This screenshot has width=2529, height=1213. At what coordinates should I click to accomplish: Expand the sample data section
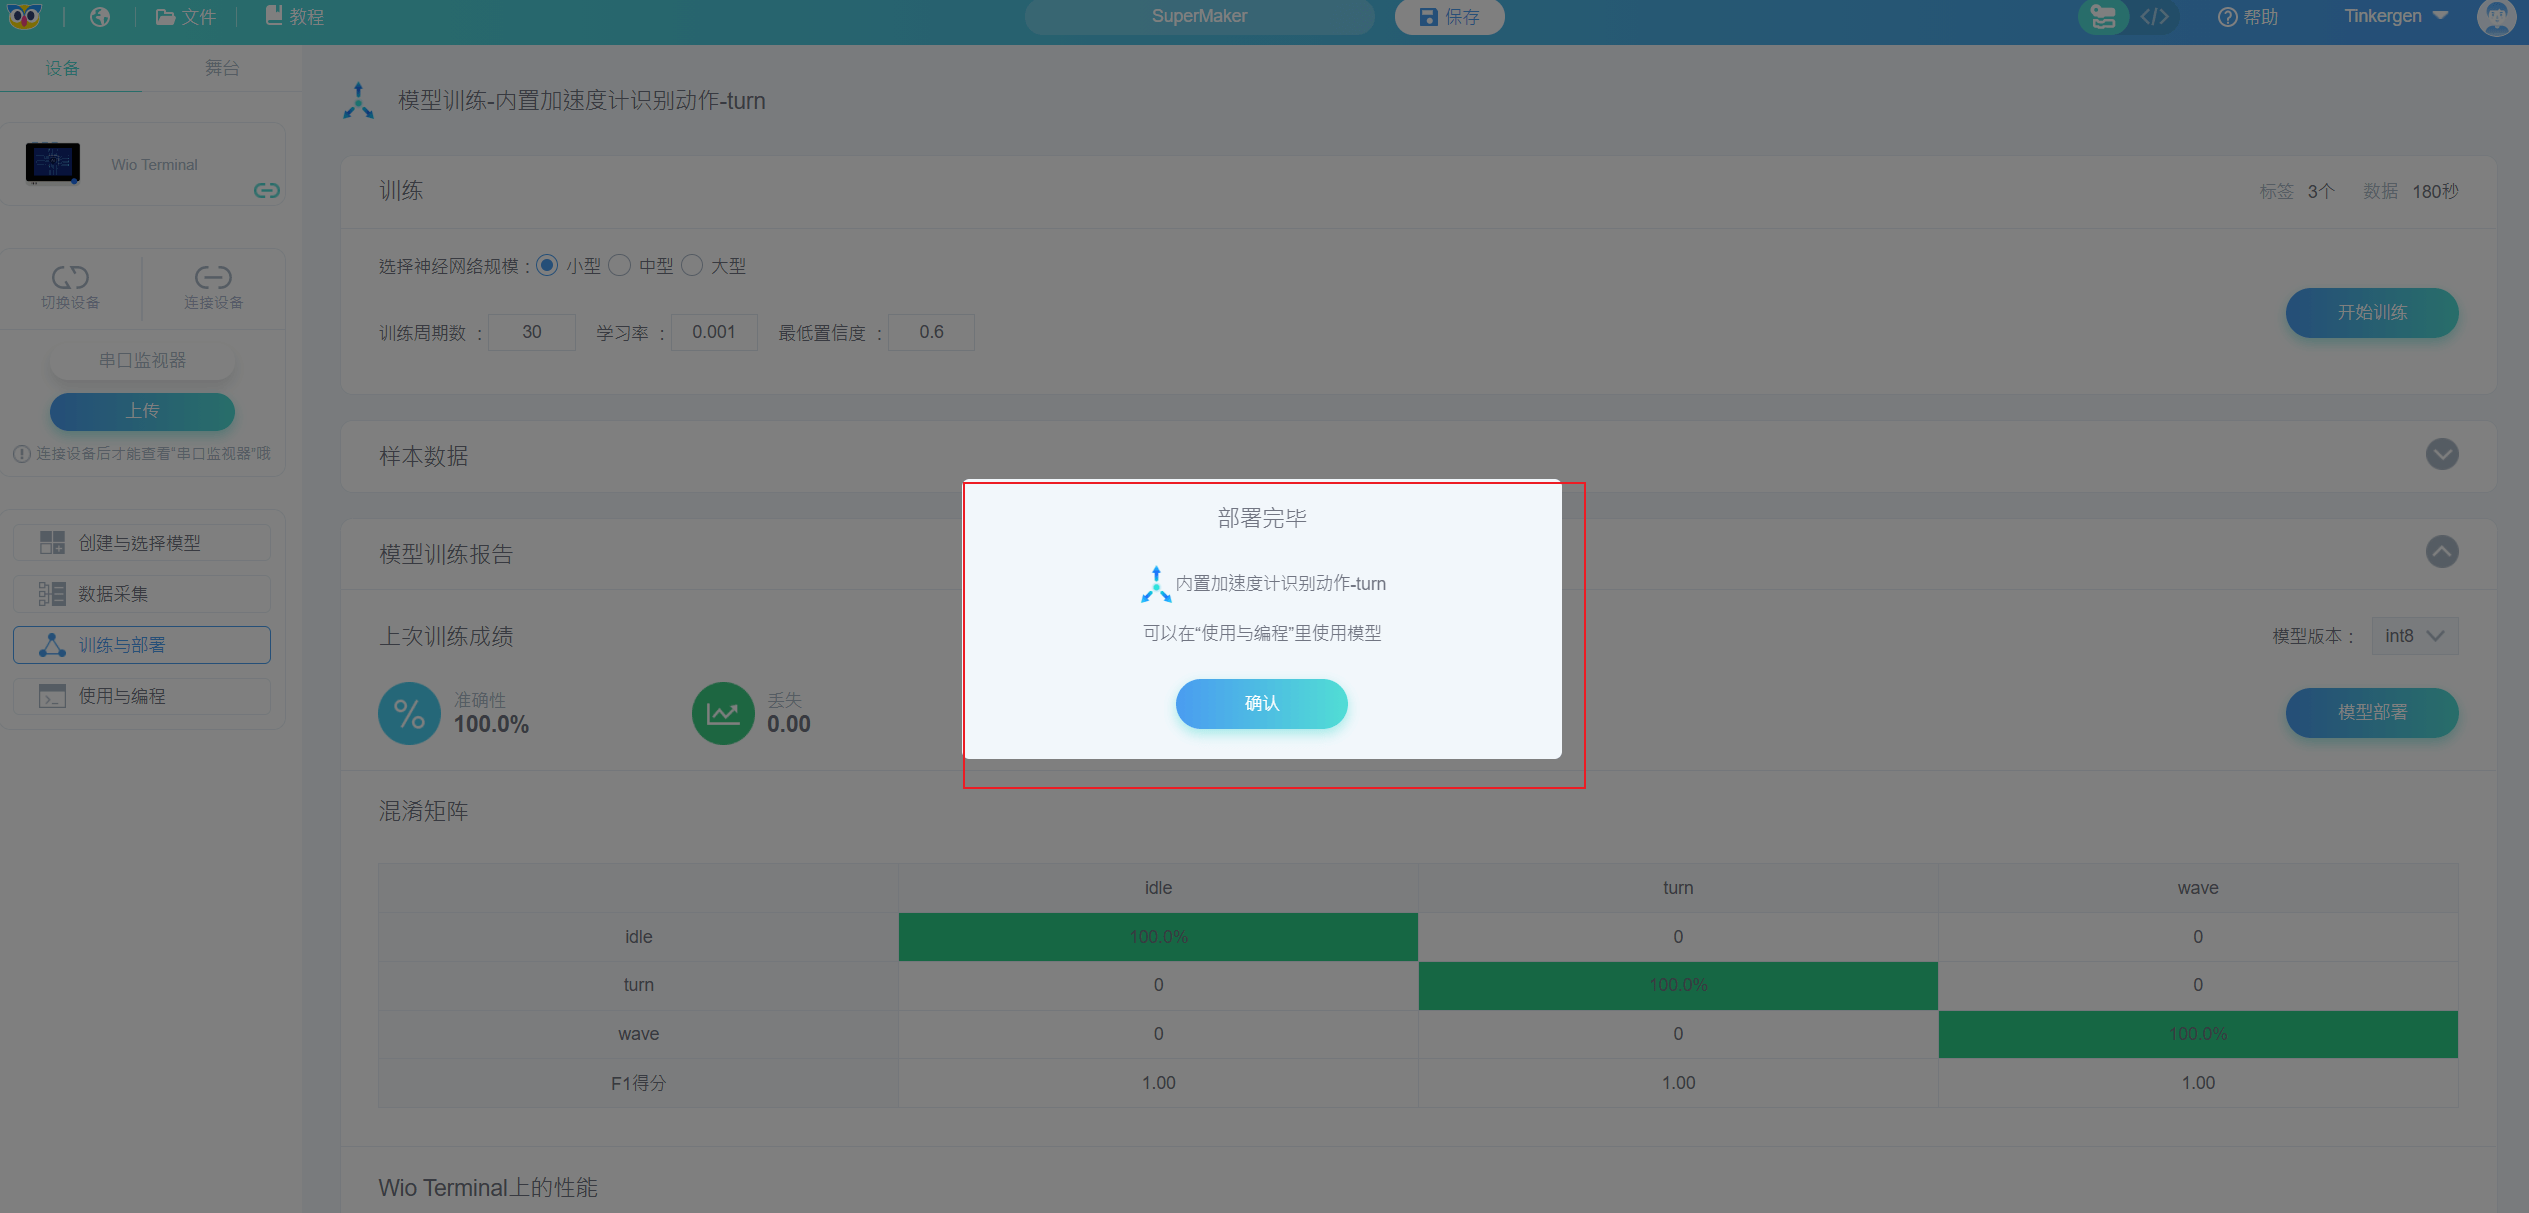[2441, 455]
